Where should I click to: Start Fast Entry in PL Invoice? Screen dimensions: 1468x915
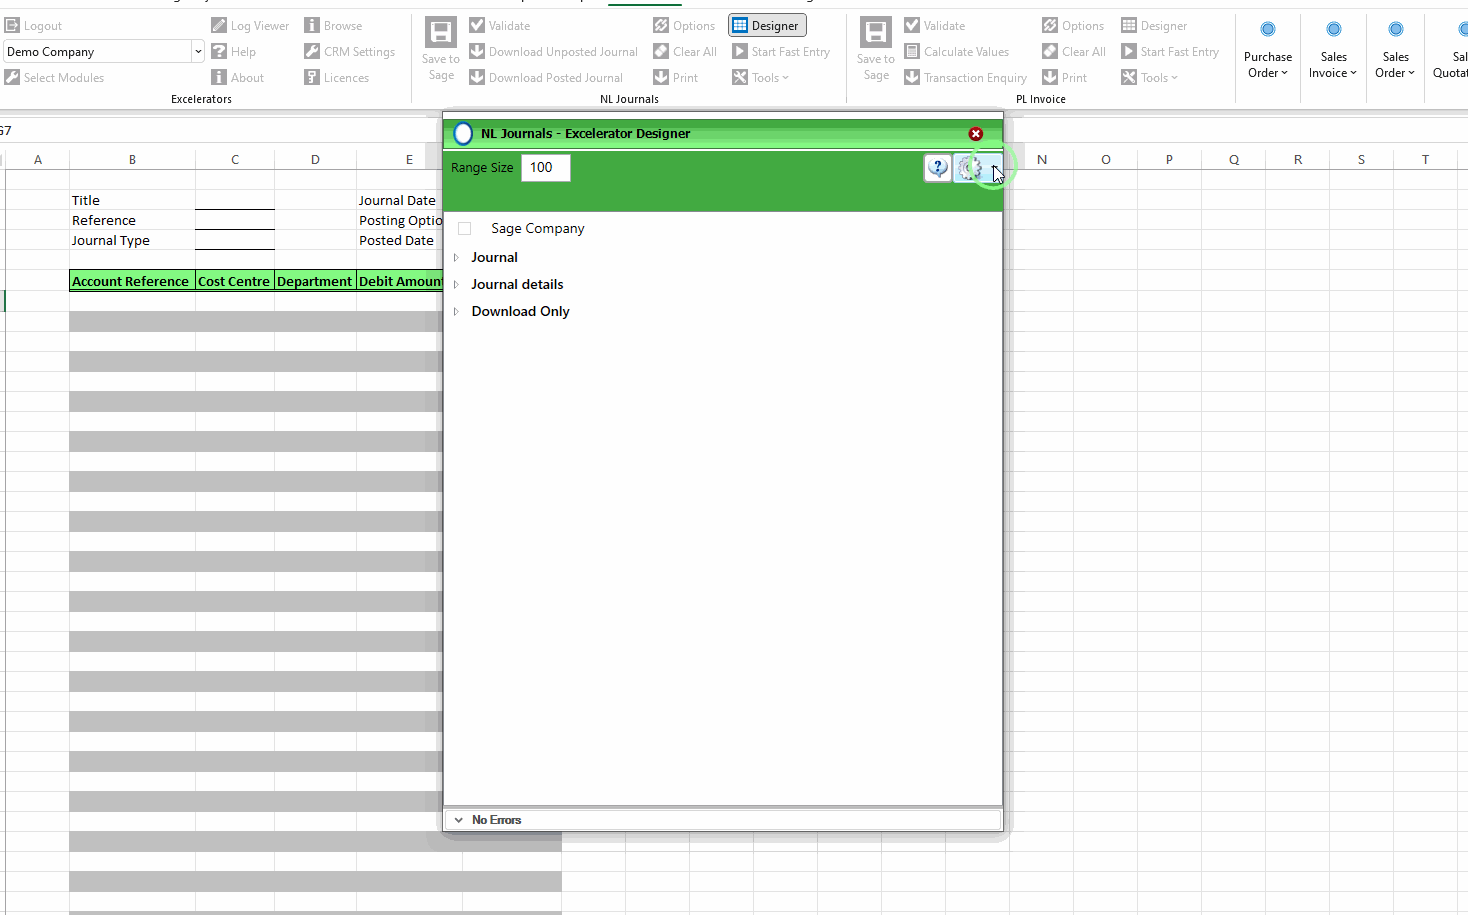pos(1169,52)
